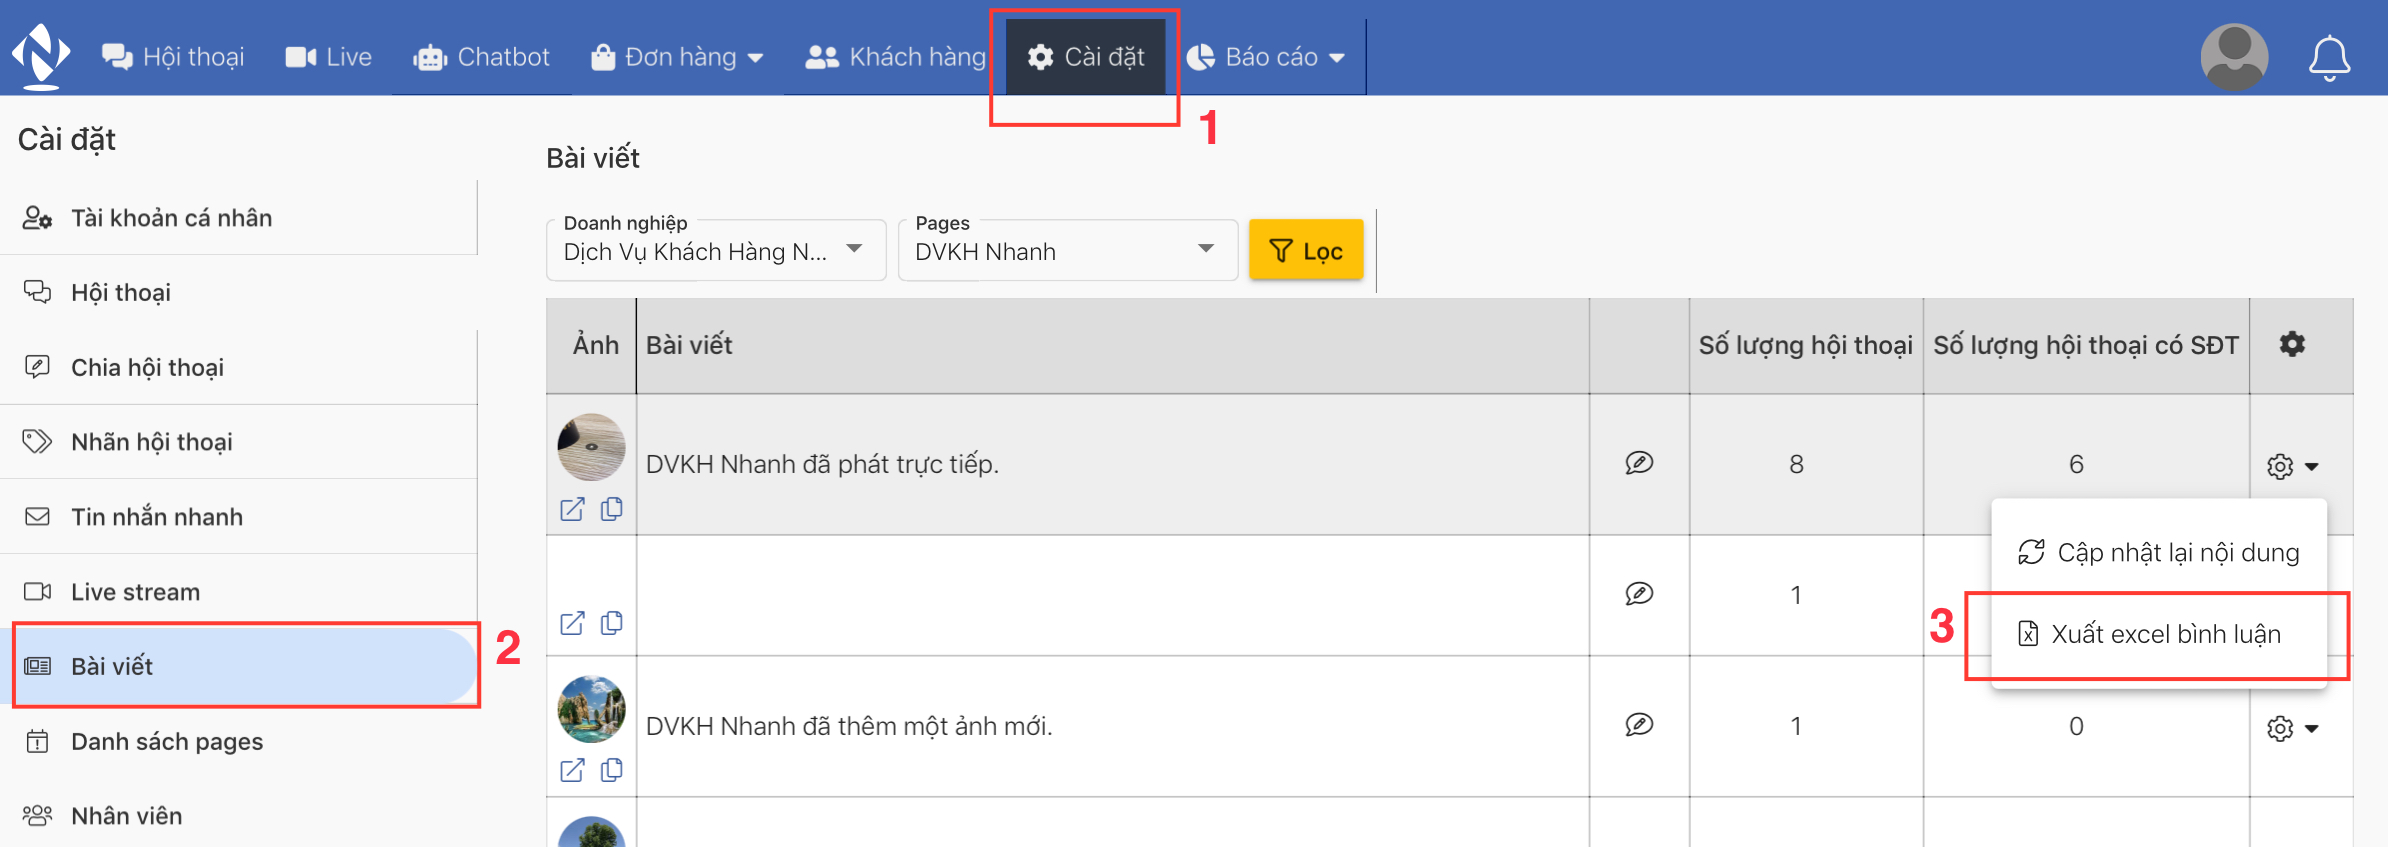Expand gear menu for new photo post
Screen dimensions: 2388x847
click(2292, 728)
